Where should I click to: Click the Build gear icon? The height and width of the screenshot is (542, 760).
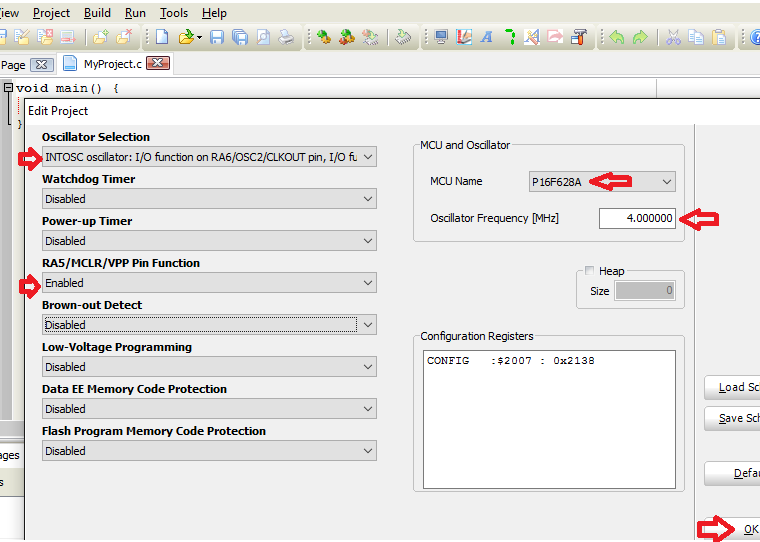click(x=323, y=37)
